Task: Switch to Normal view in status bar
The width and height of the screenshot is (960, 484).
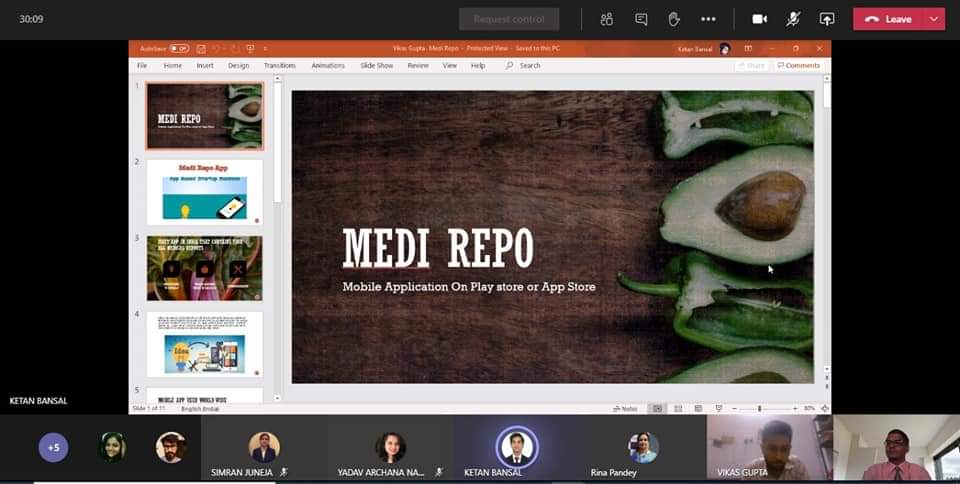Action: click(658, 408)
